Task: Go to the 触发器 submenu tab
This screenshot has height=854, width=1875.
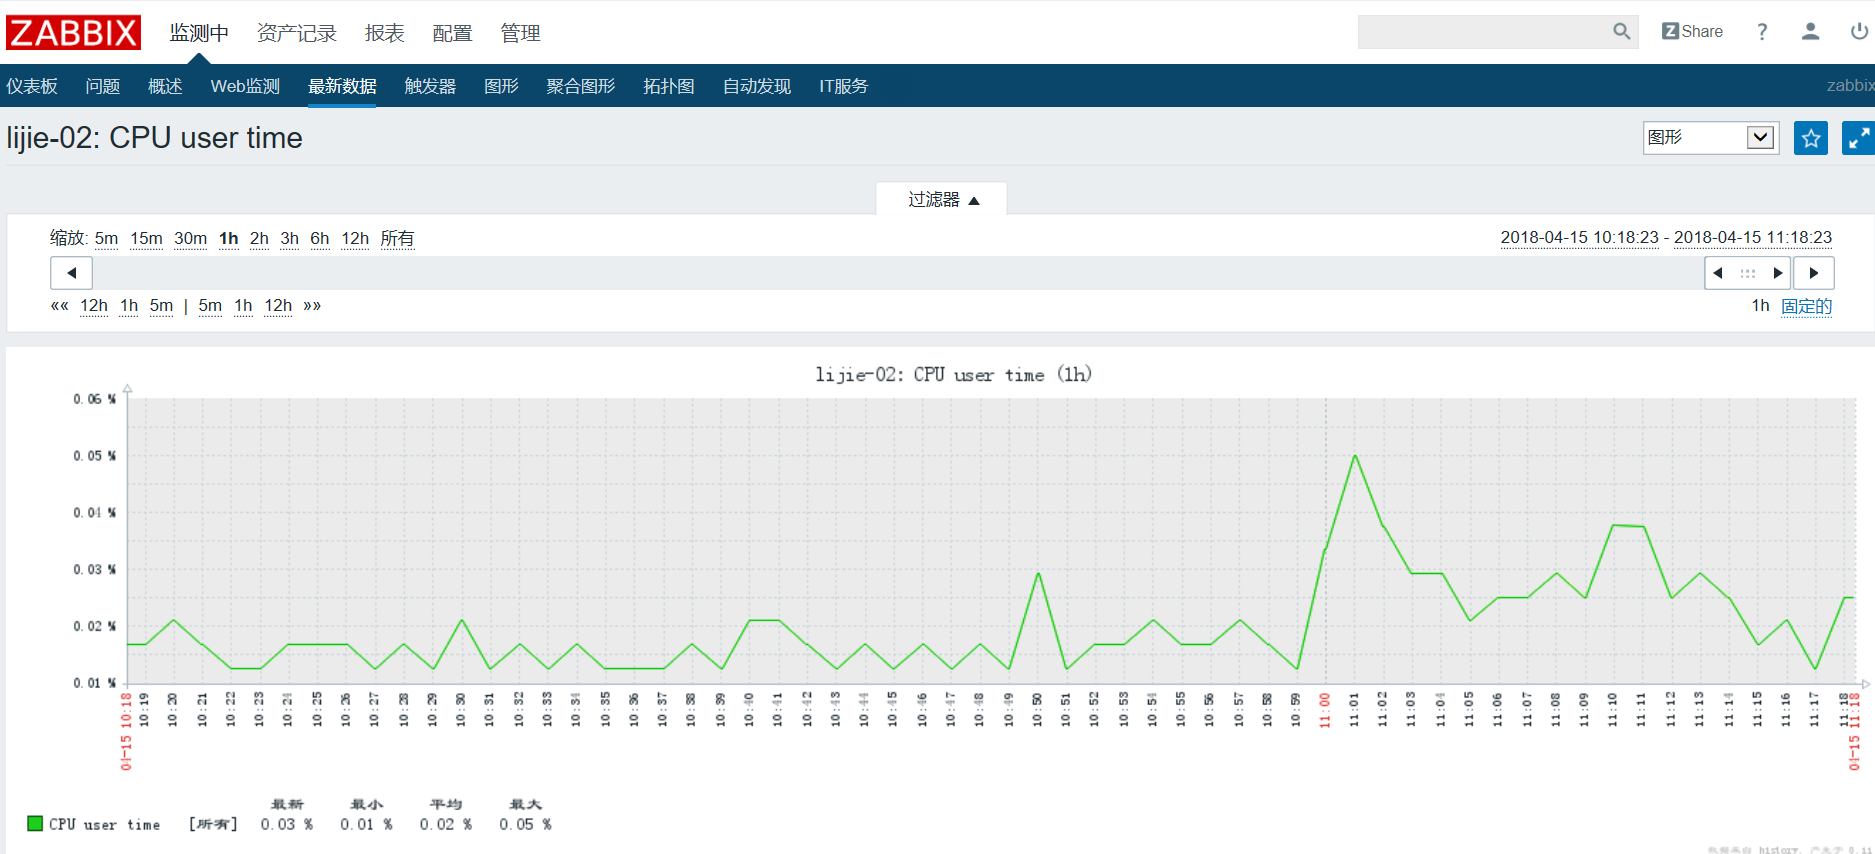Action: point(430,86)
